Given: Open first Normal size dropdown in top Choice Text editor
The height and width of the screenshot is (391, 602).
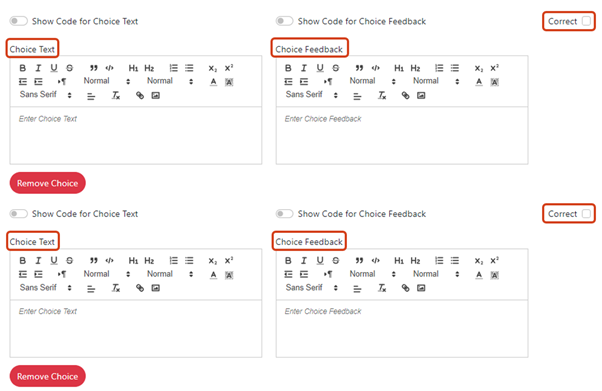Looking at the screenshot, I should pyautogui.click(x=107, y=81).
